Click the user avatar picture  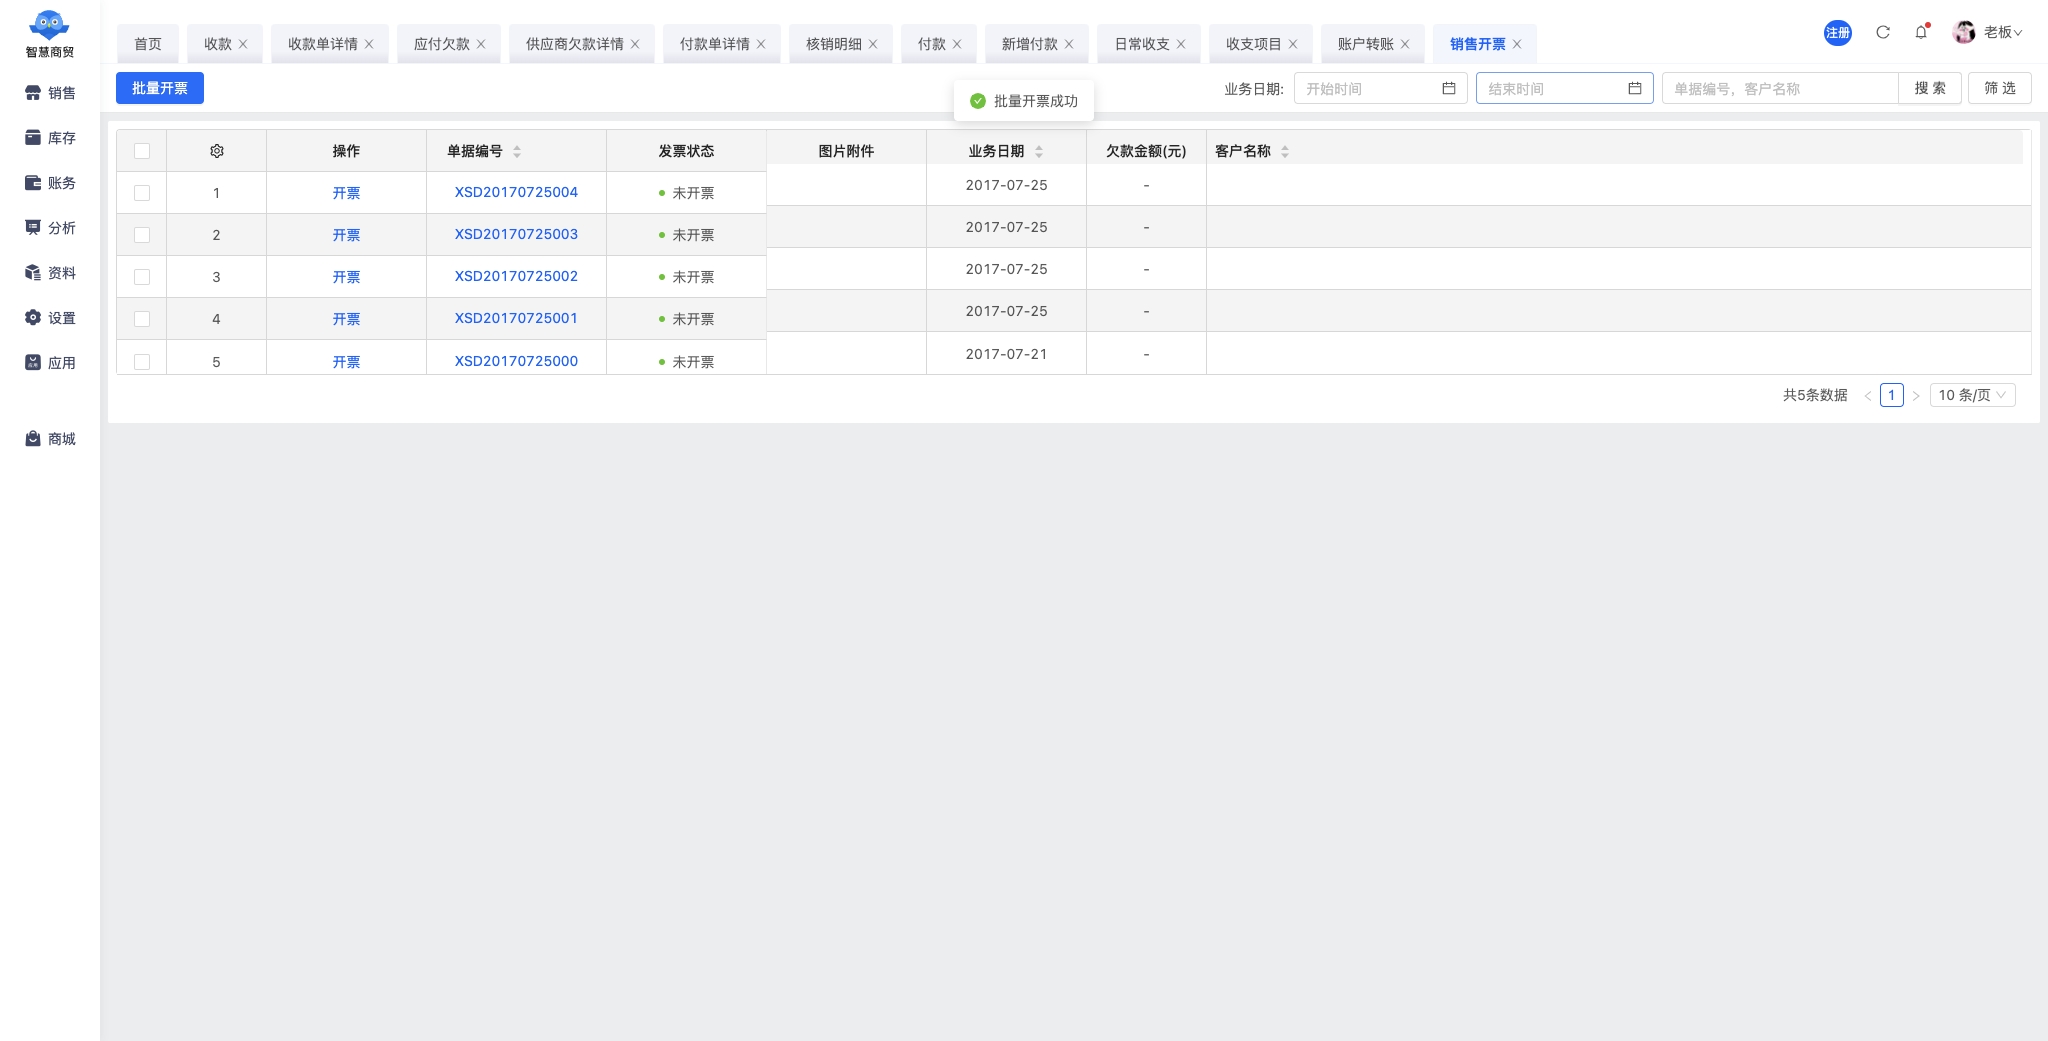click(x=1964, y=32)
